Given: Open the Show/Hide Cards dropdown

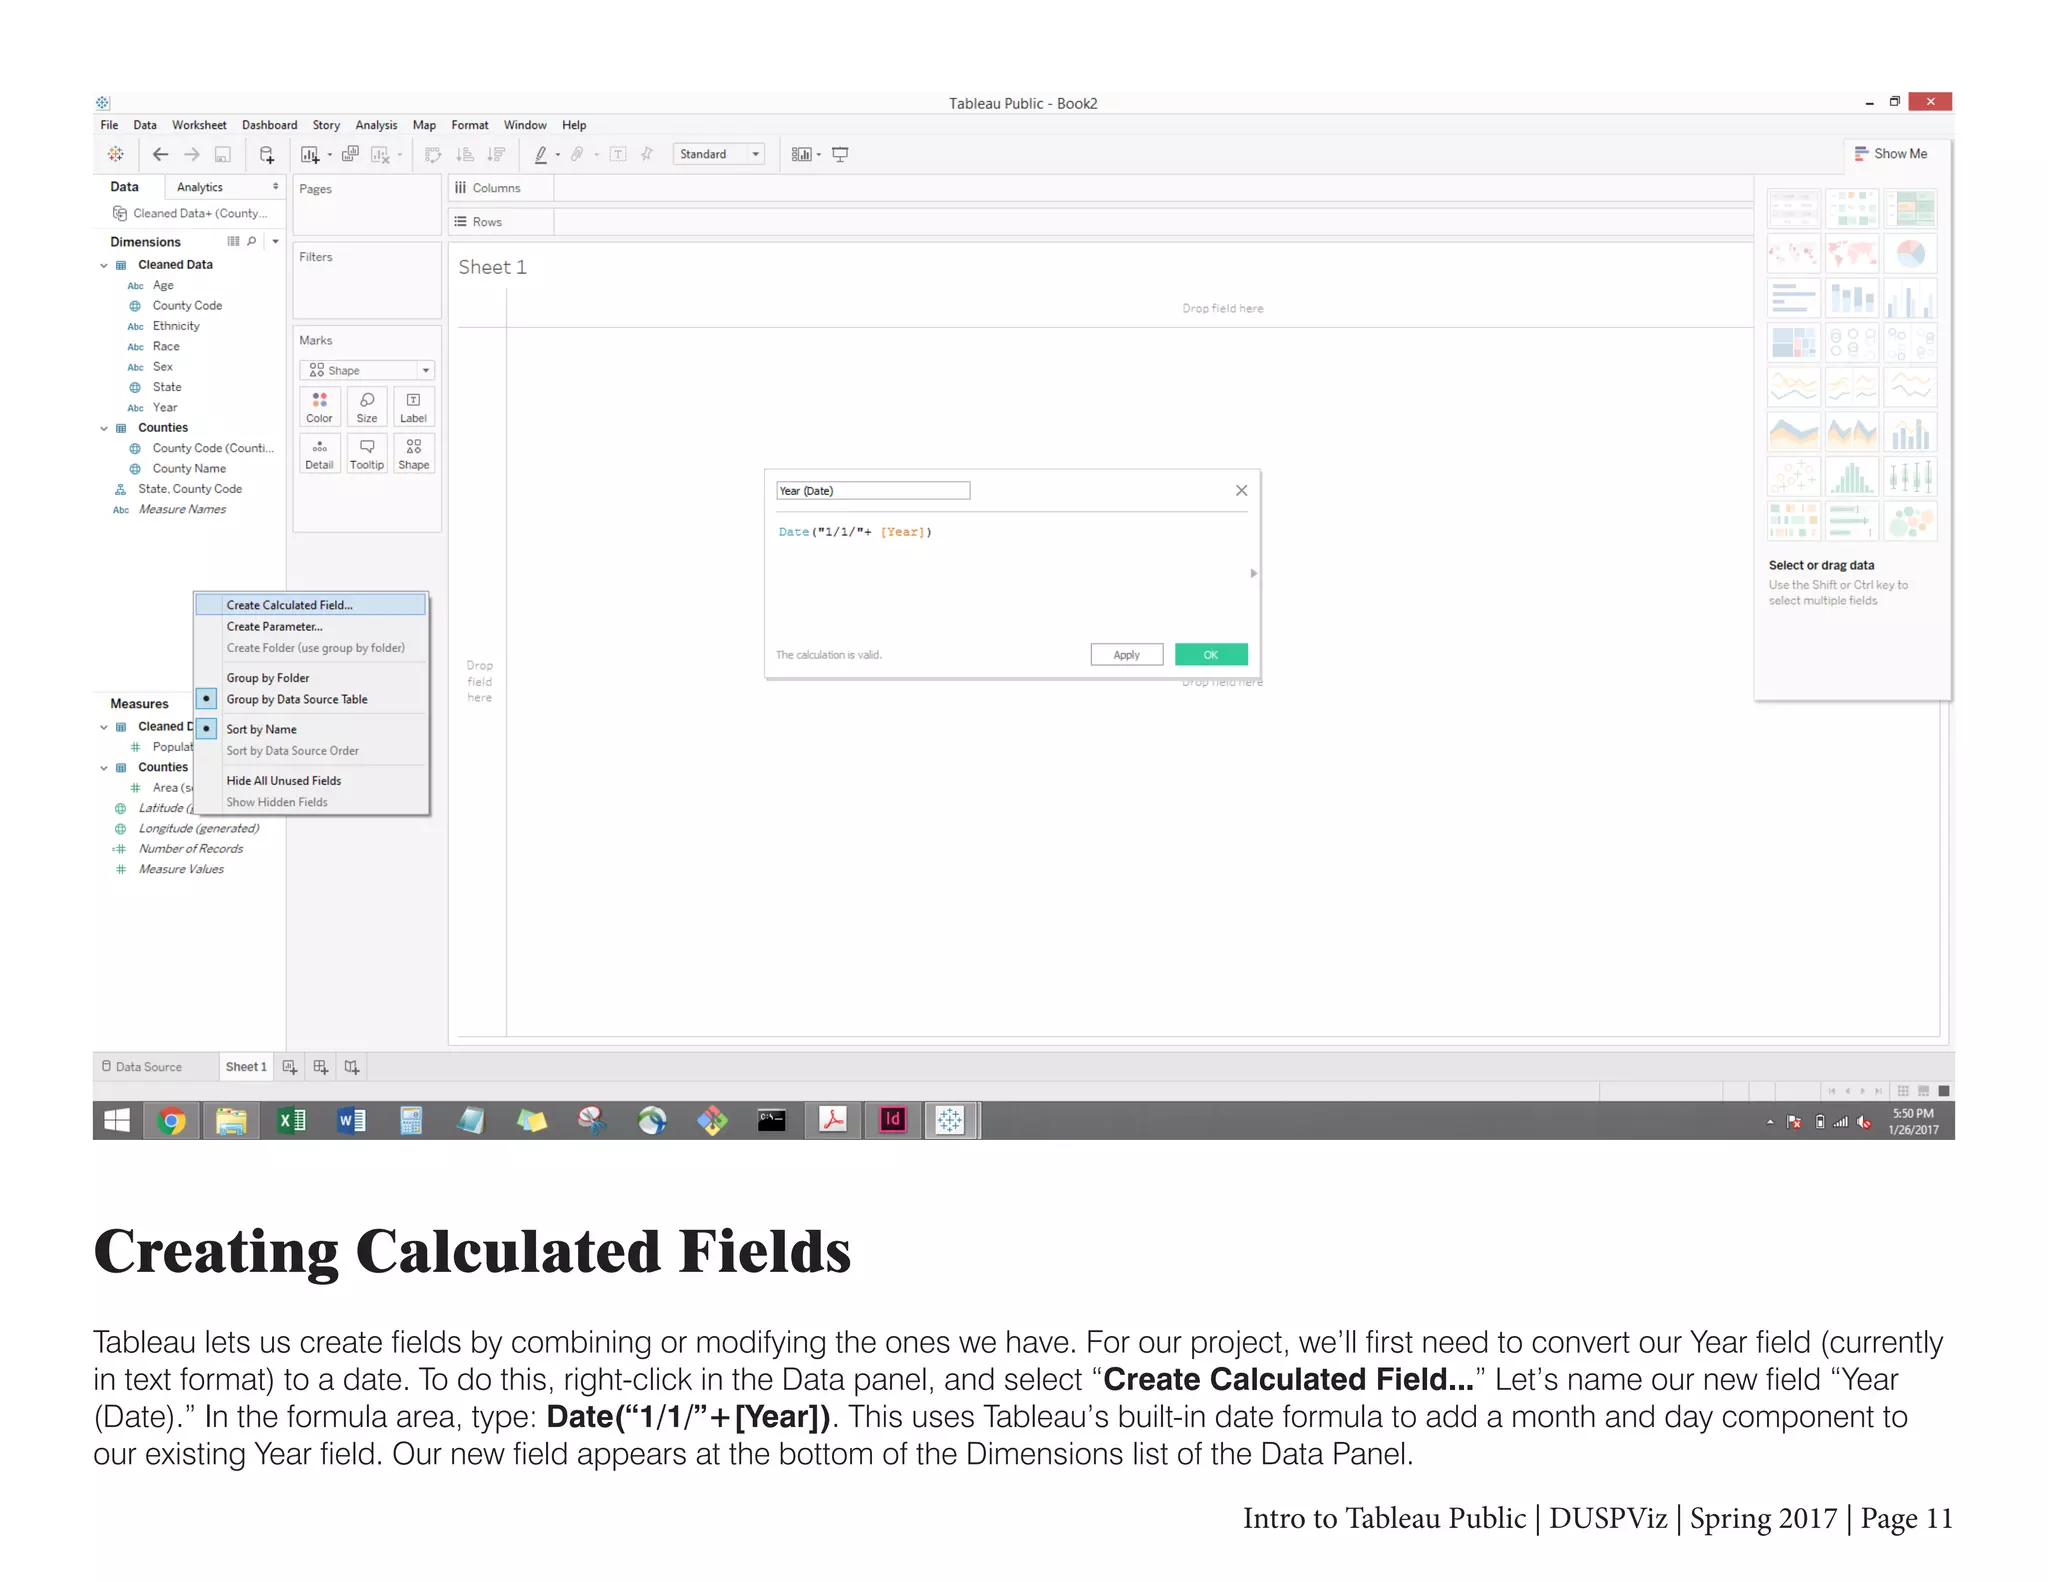Looking at the screenshot, I should click(805, 154).
